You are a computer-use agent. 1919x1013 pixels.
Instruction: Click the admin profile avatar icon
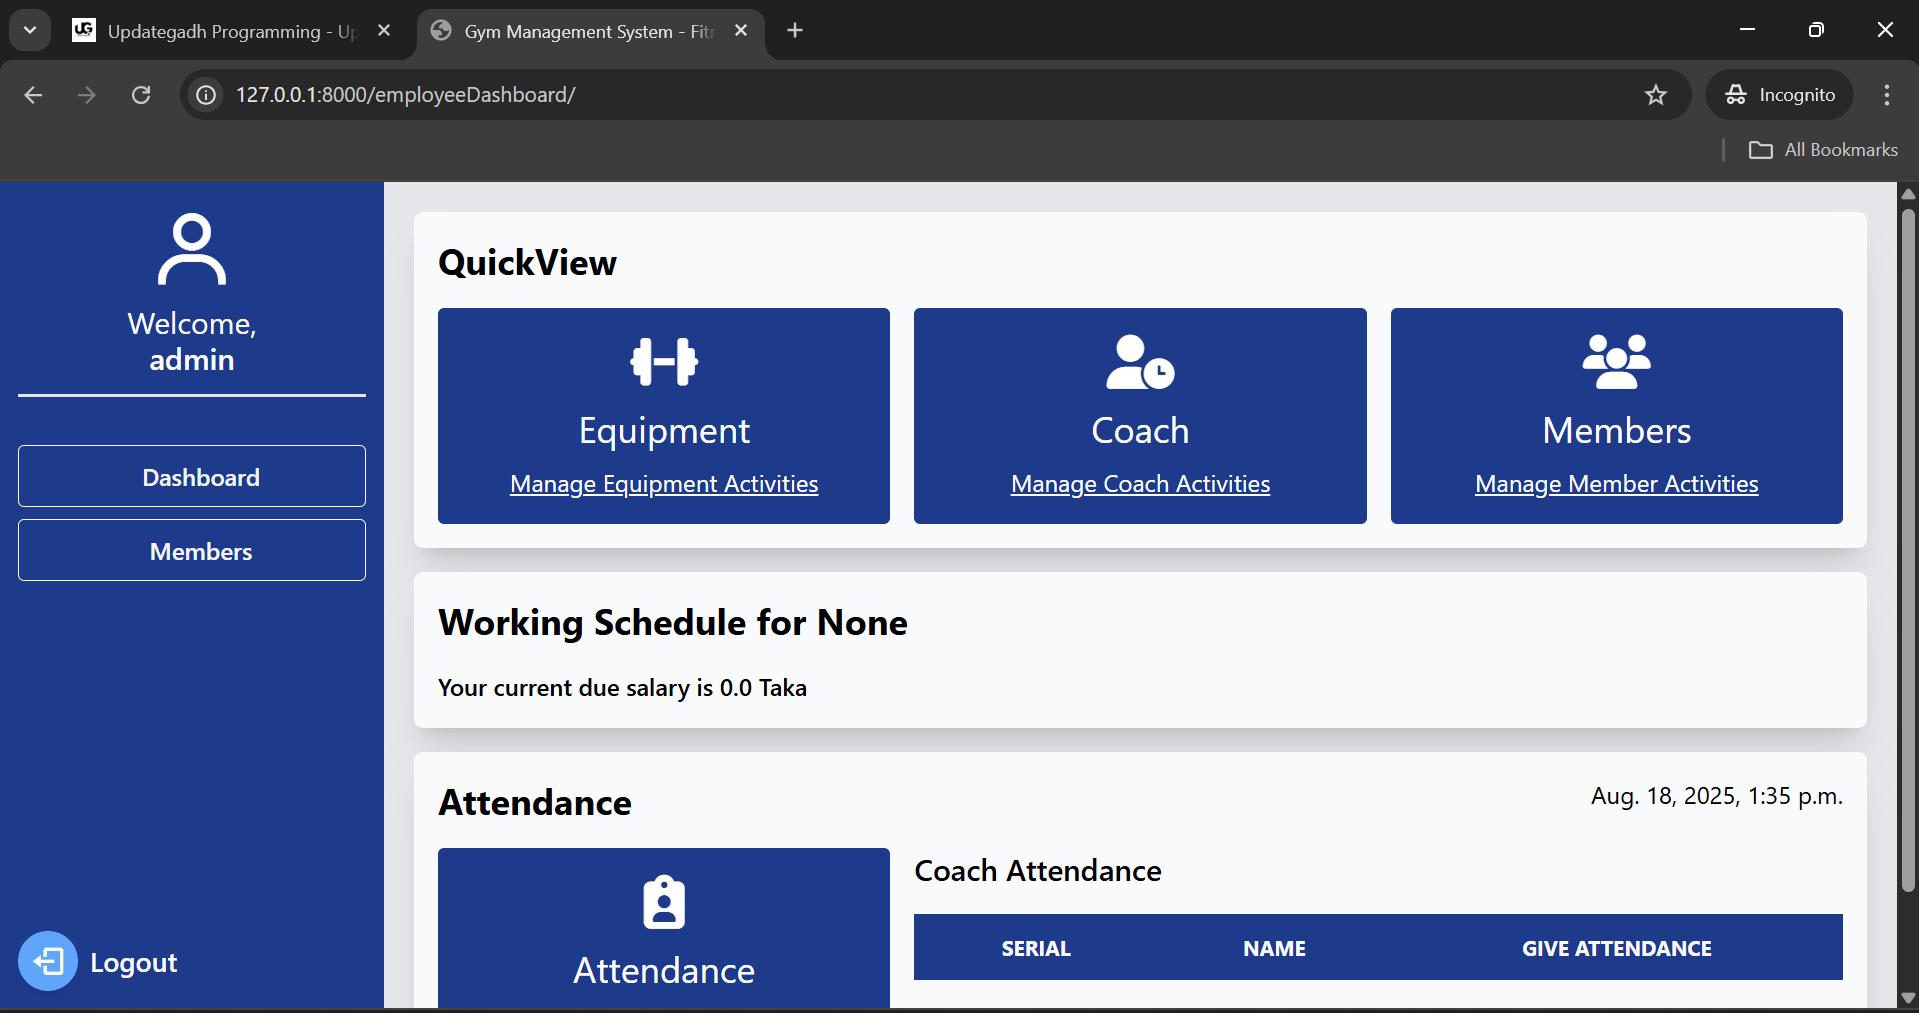coord(191,248)
